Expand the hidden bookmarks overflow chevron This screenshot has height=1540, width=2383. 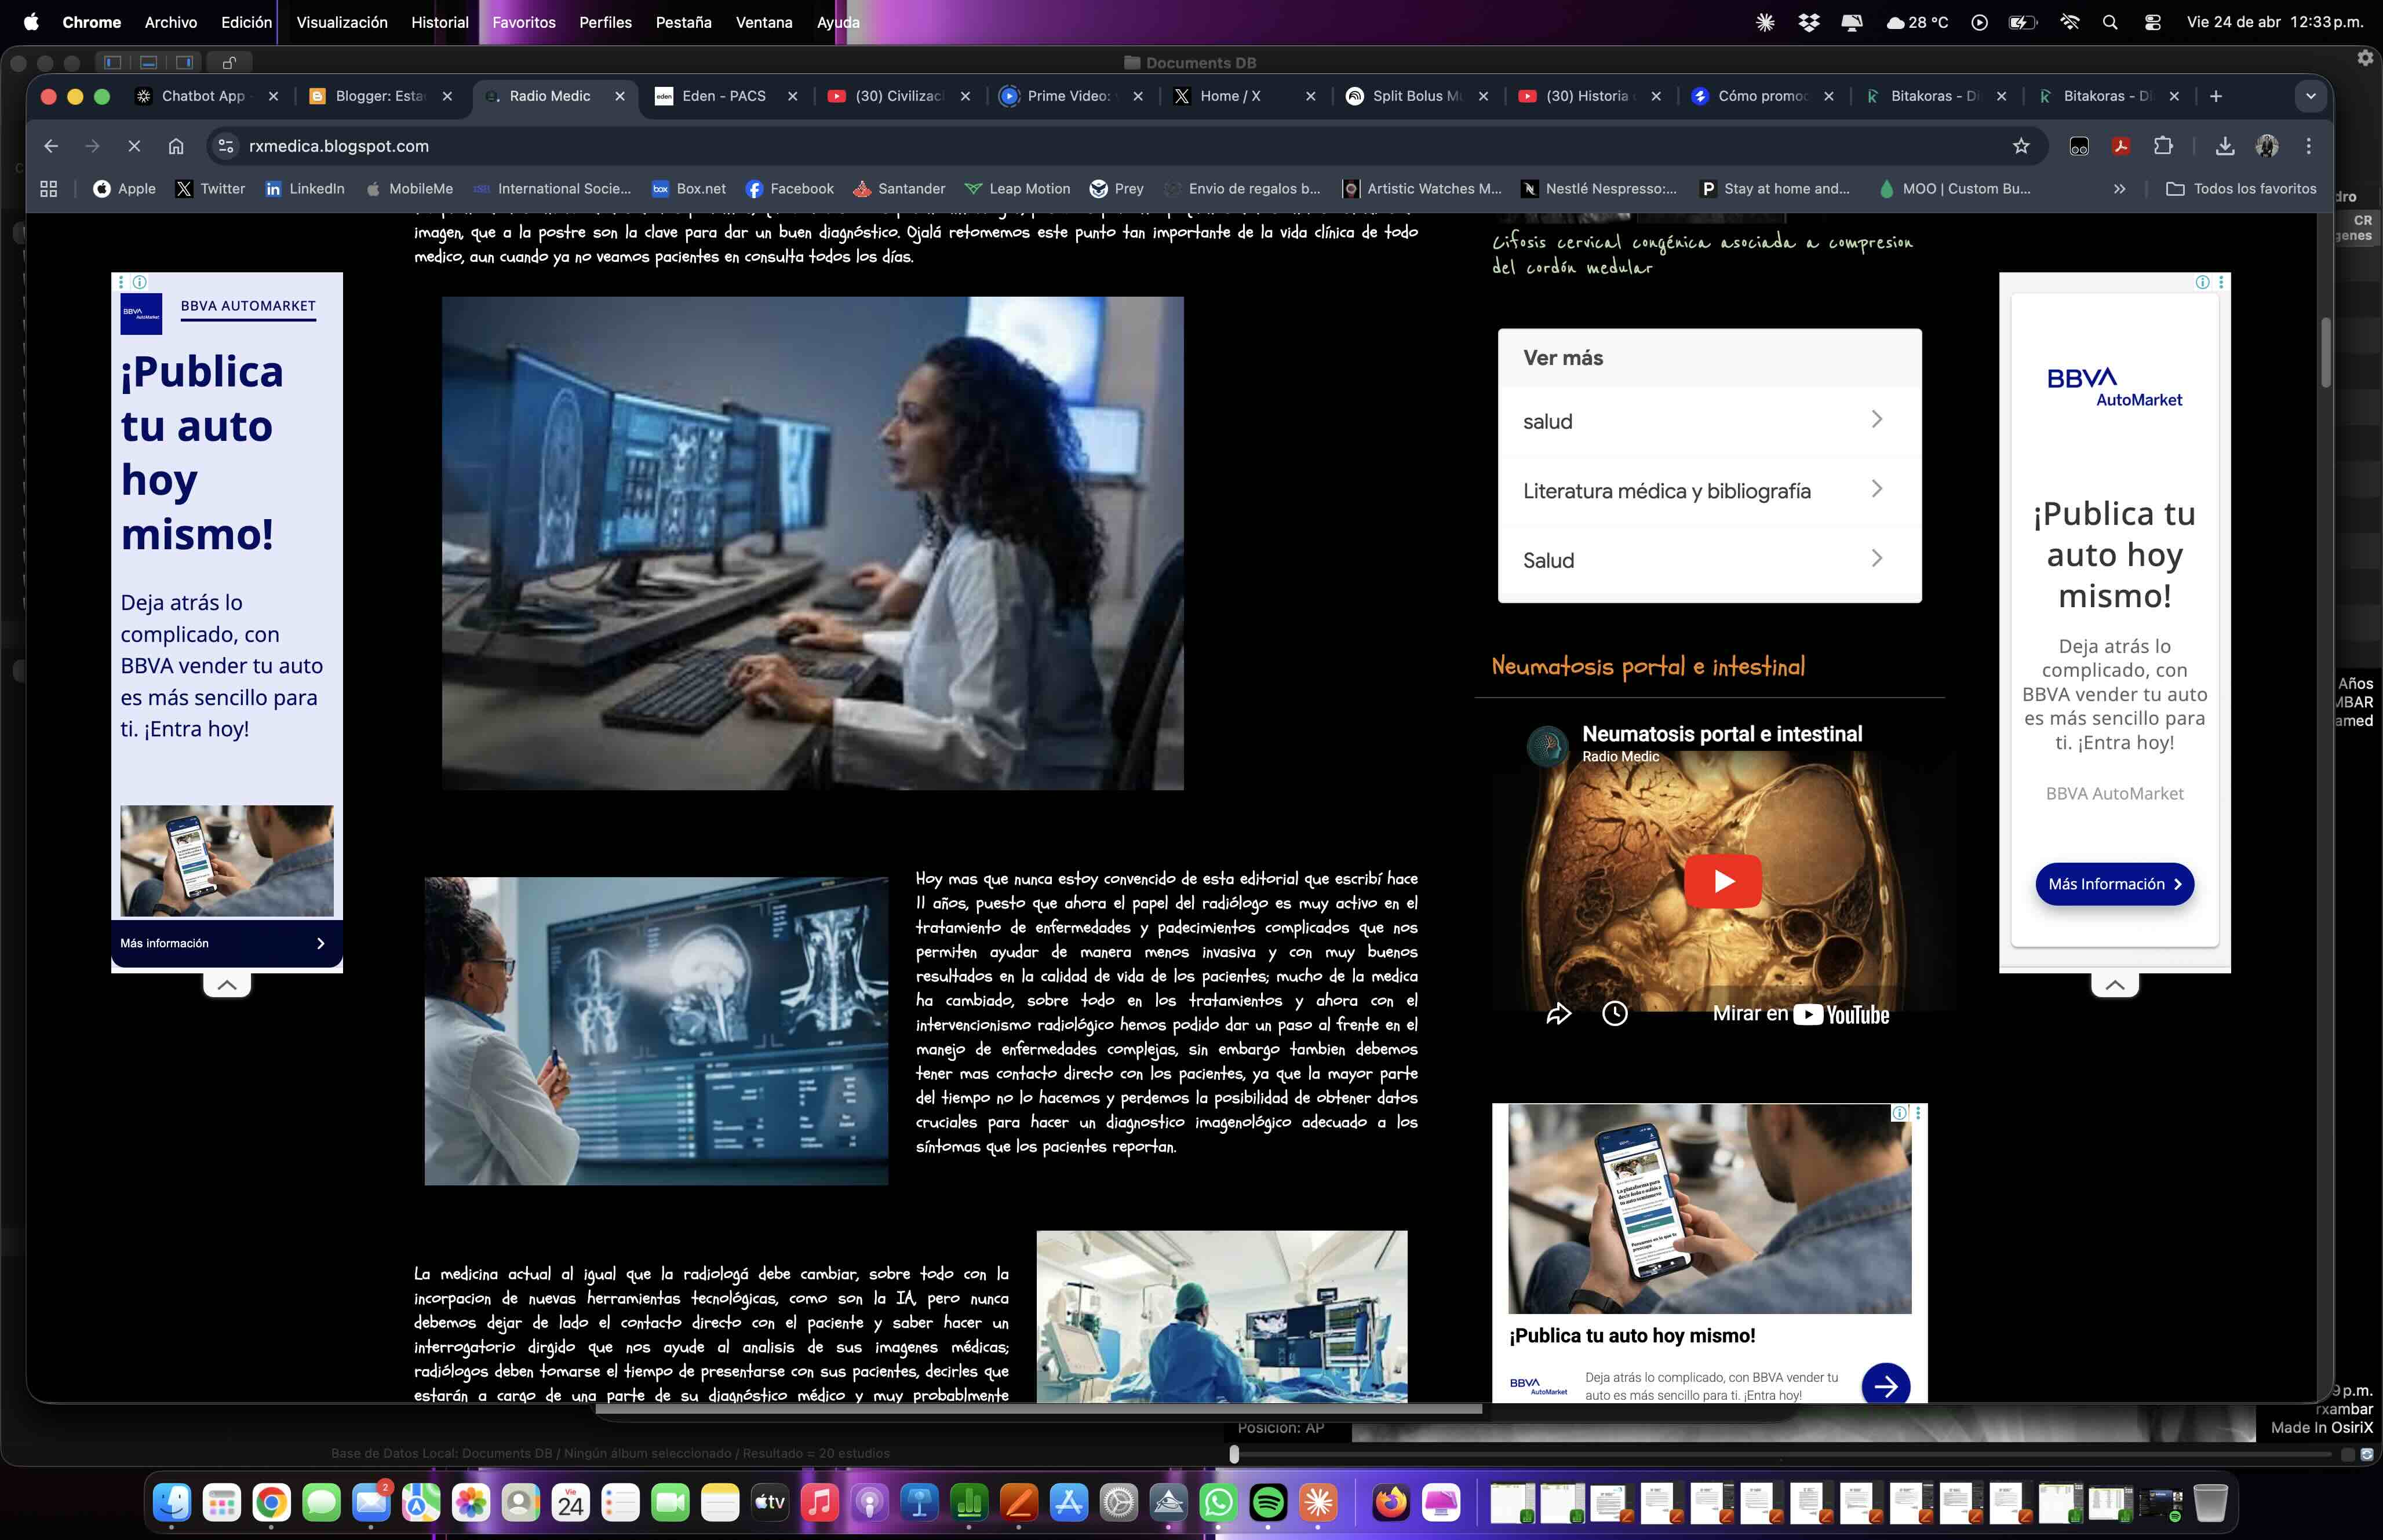[x=2119, y=189]
